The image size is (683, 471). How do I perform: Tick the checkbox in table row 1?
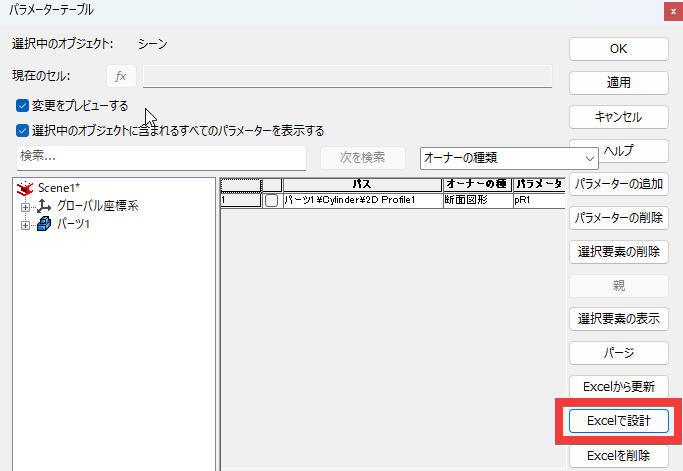pyautogui.click(x=271, y=200)
